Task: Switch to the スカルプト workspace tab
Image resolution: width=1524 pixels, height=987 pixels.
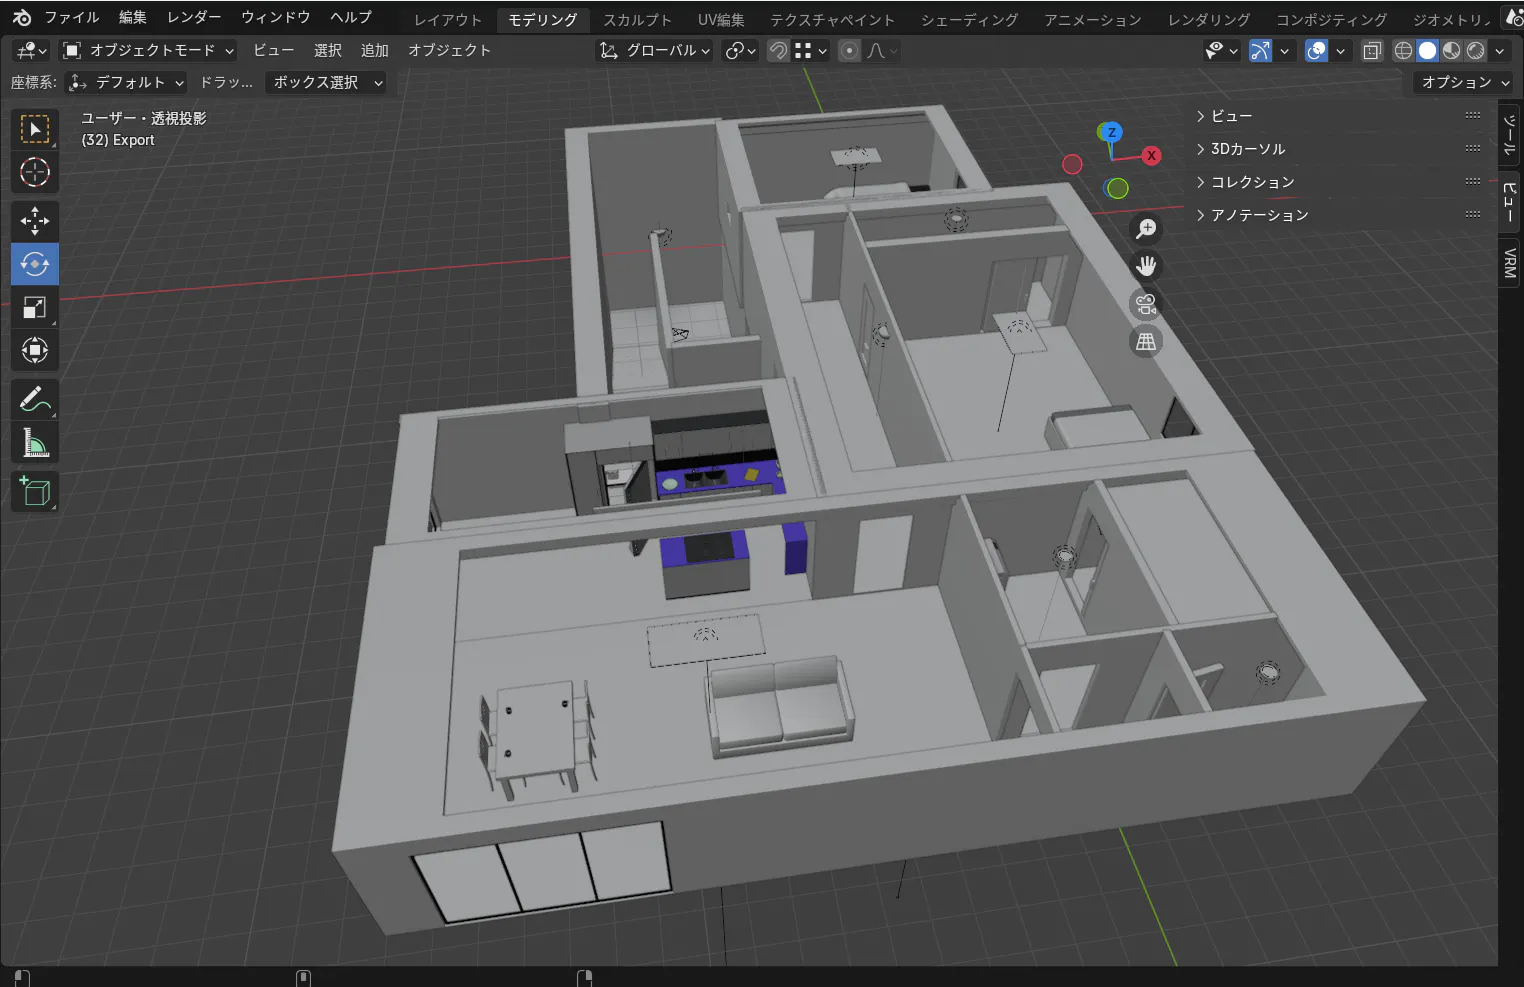Action: 637,20
